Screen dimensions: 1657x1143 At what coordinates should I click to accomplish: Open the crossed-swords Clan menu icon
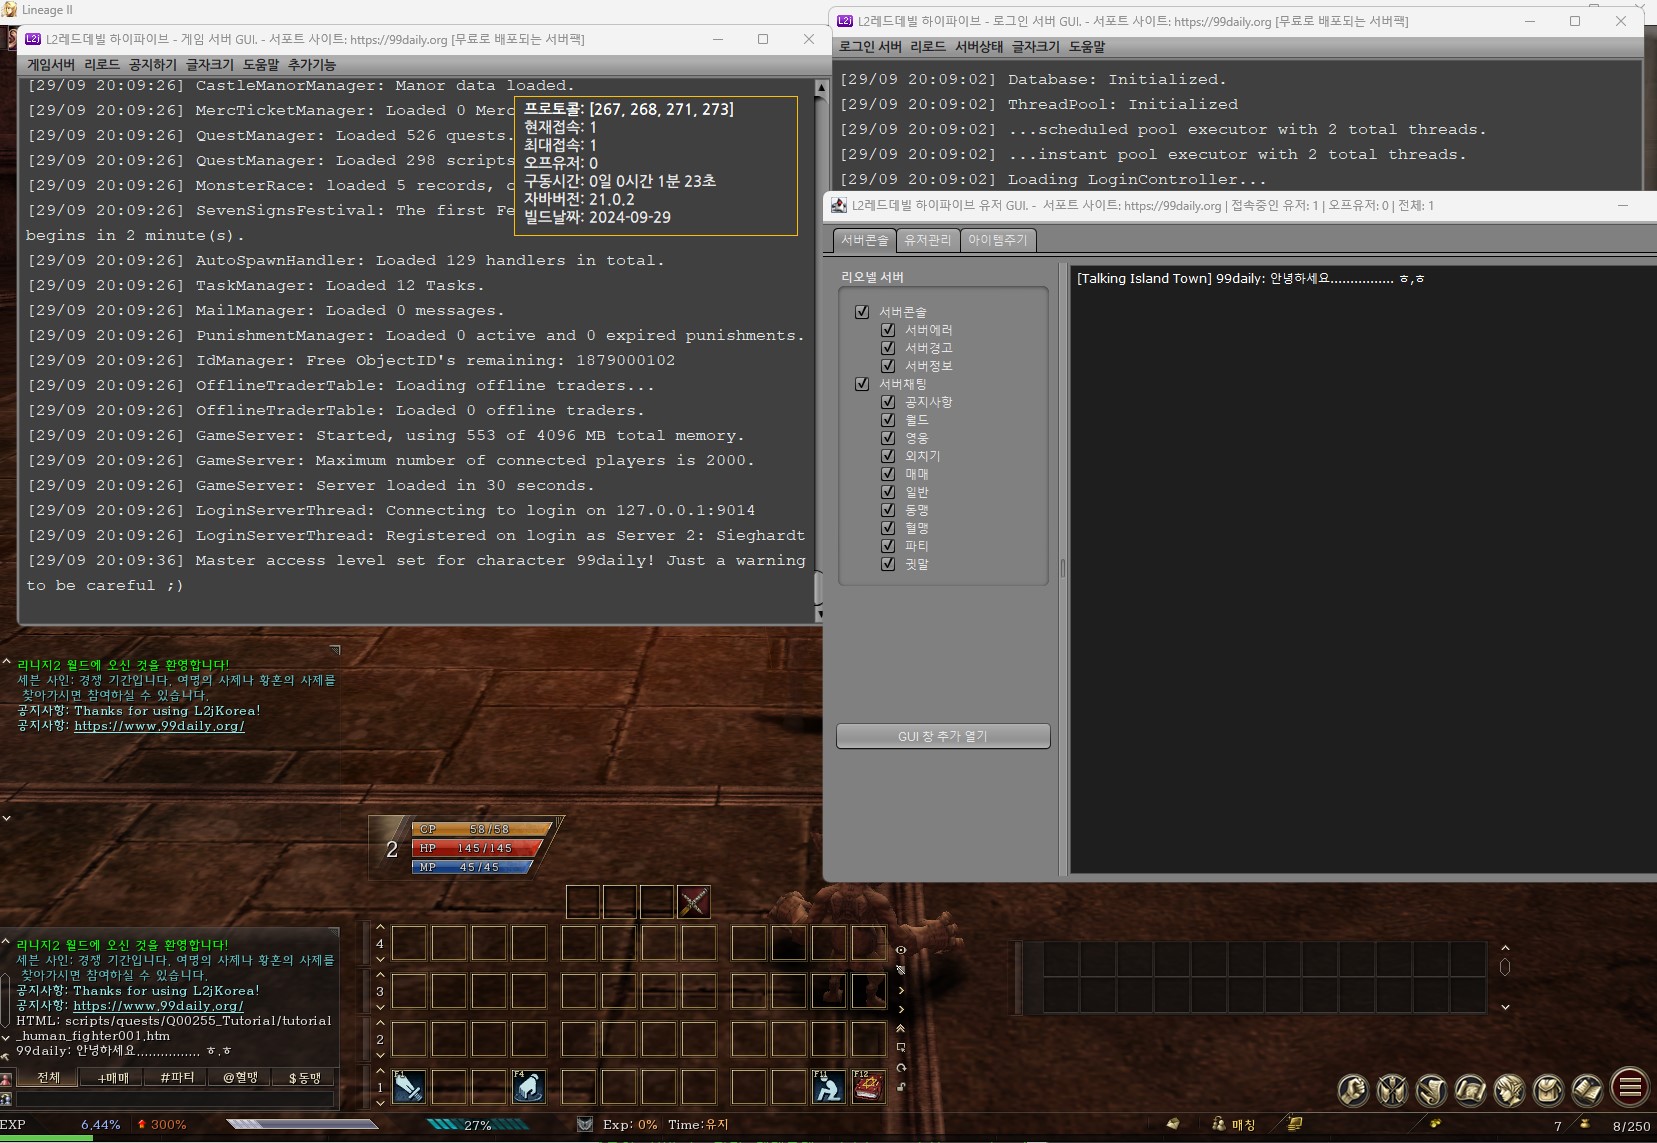pyautogui.click(x=1392, y=1089)
